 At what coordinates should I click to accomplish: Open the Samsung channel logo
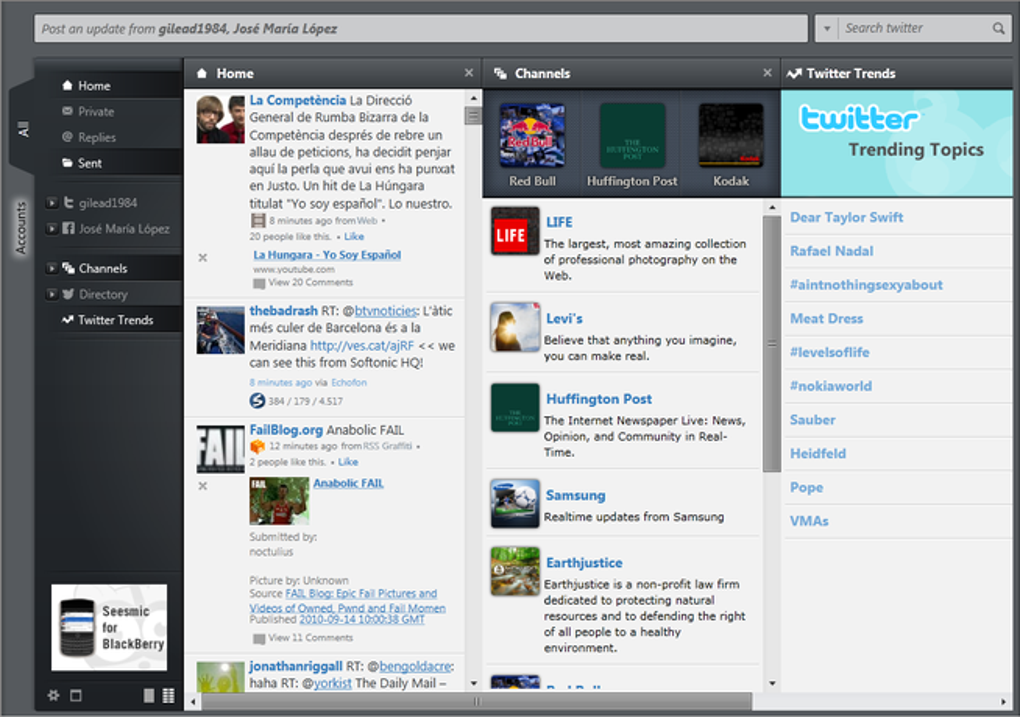(515, 504)
